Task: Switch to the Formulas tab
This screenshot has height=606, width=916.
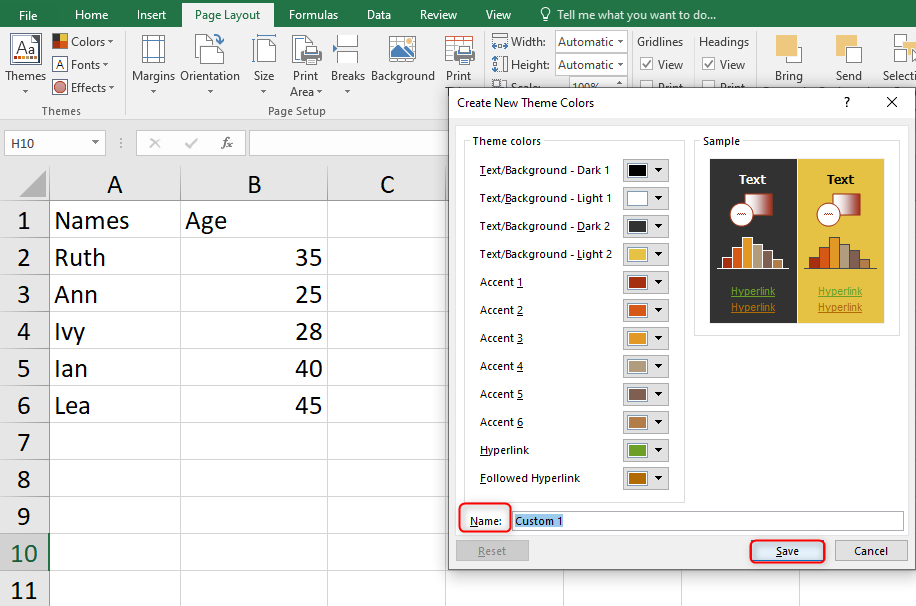Action: point(313,14)
